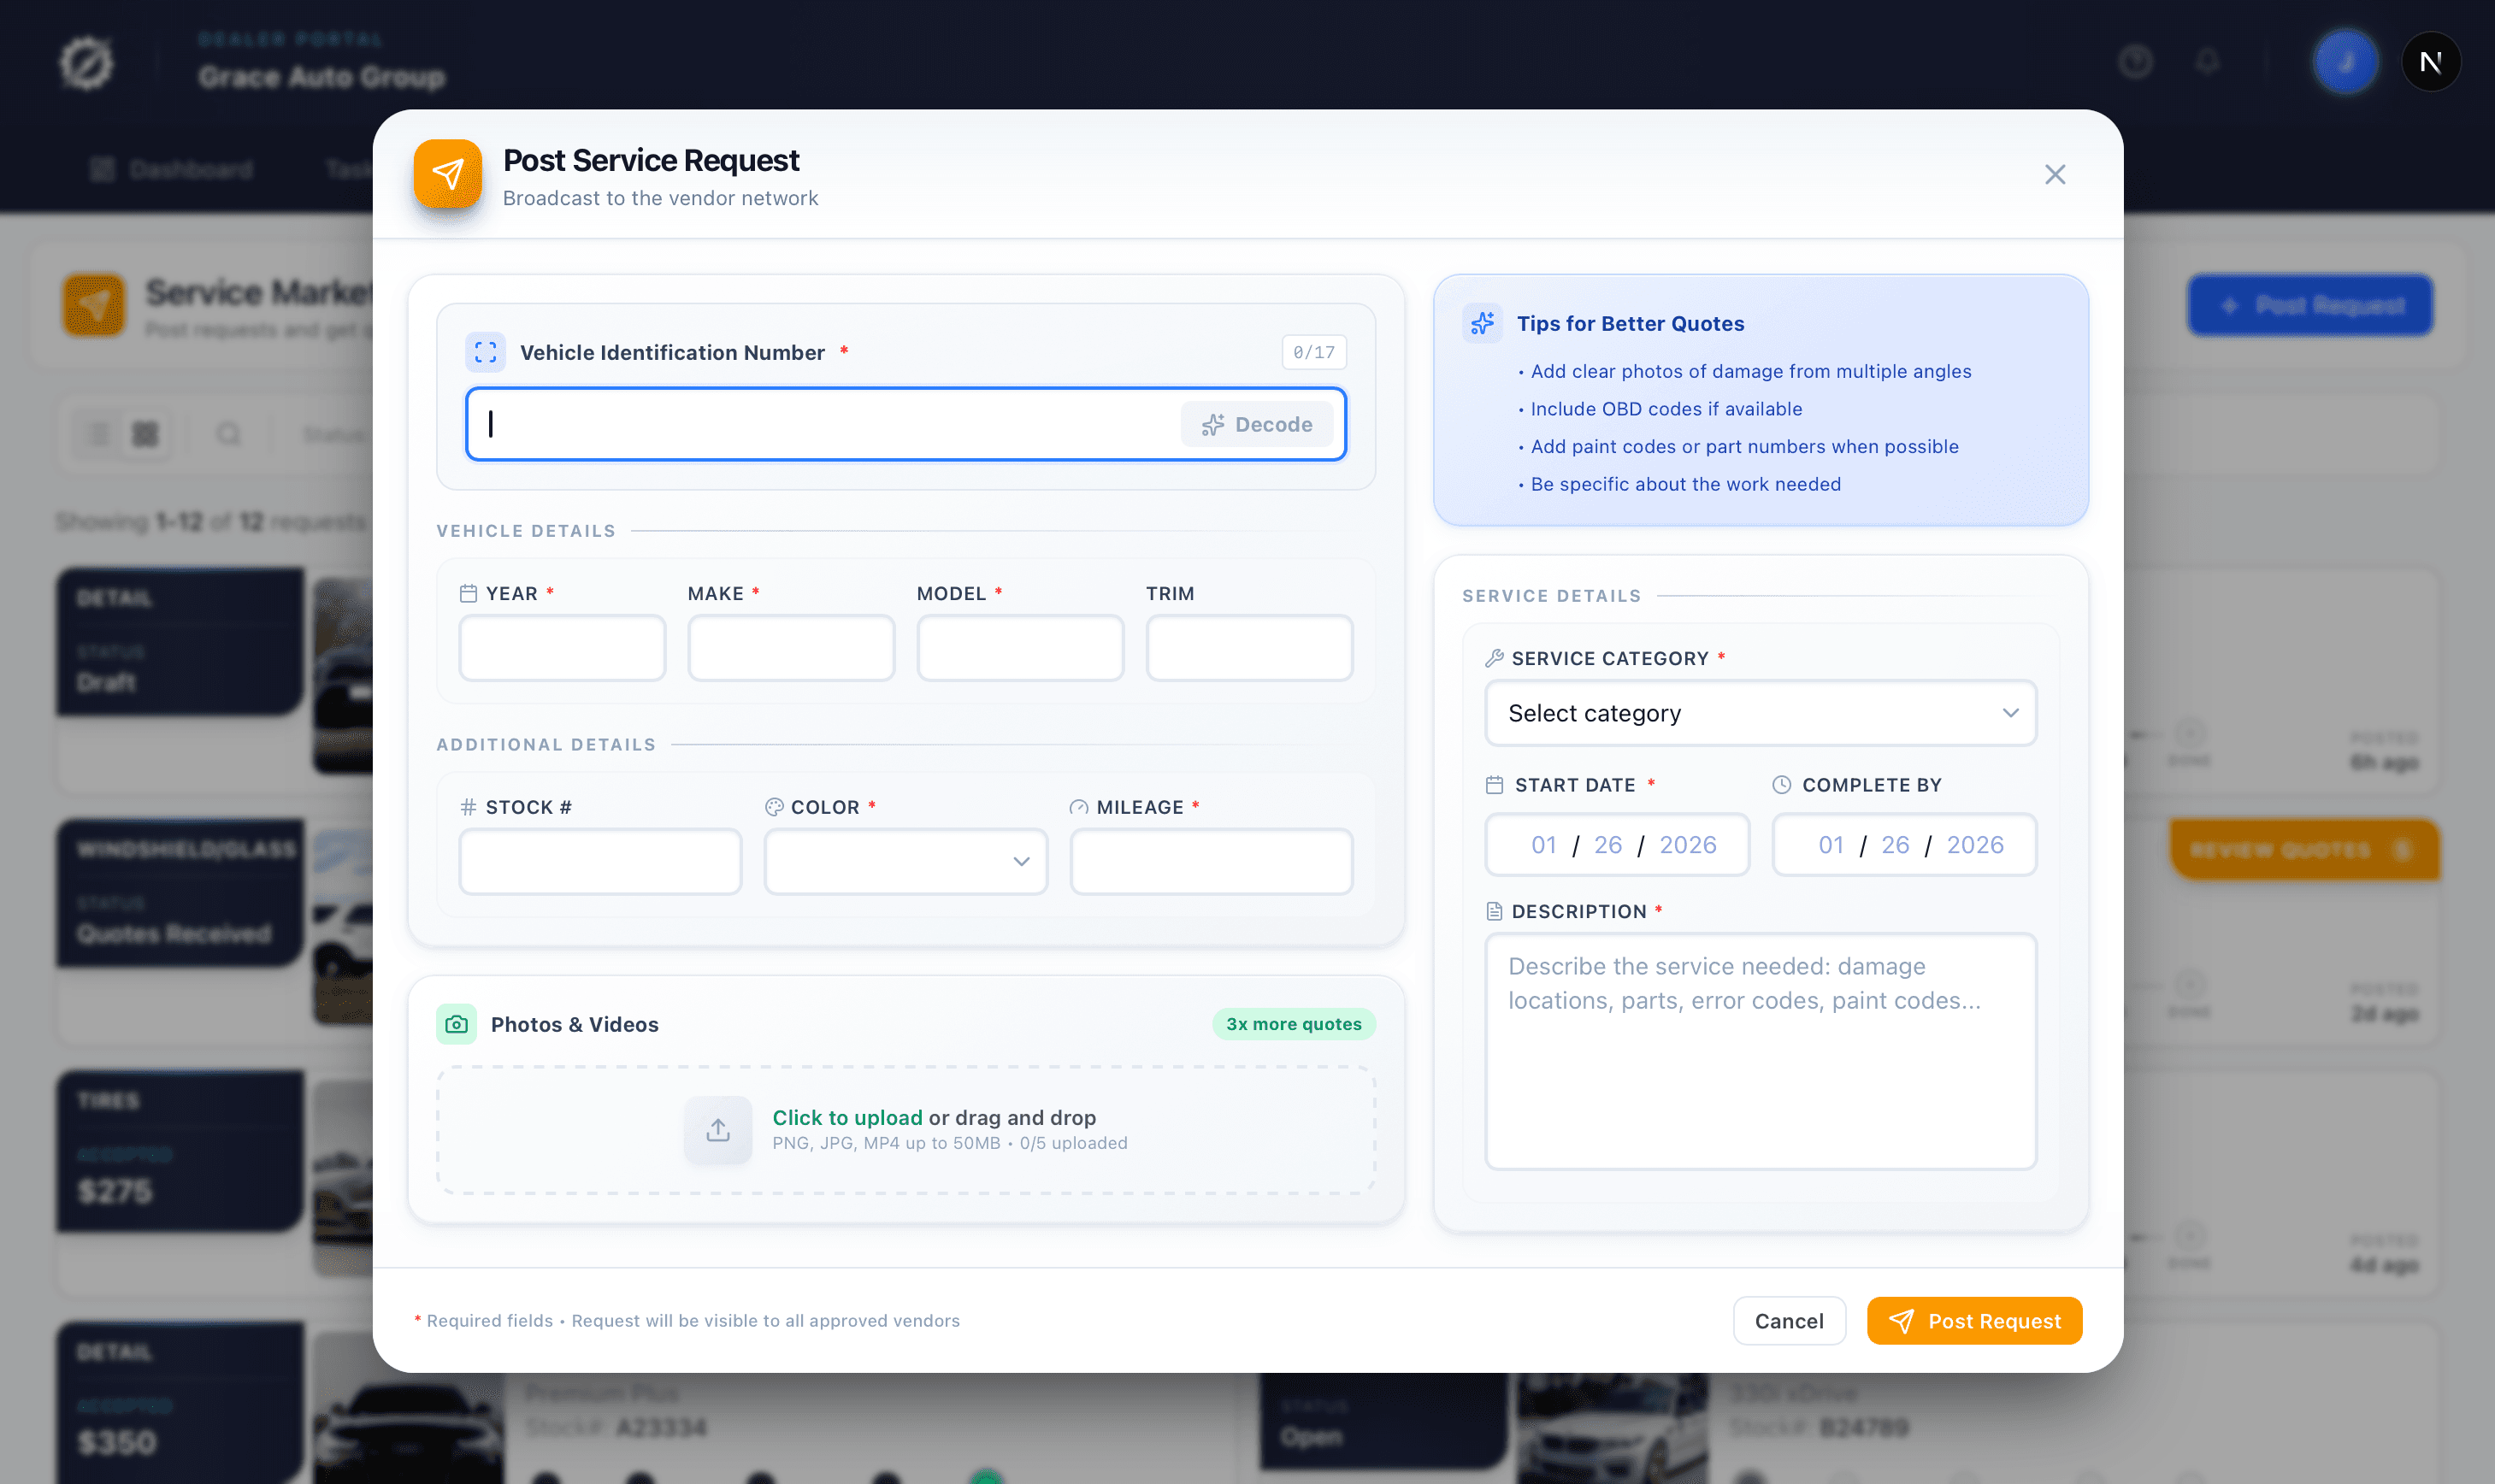The height and width of the screenshot is (1484, 2495).
Task: Click the grid view toggle in background toolbar
Action: [x=145, y=434]
